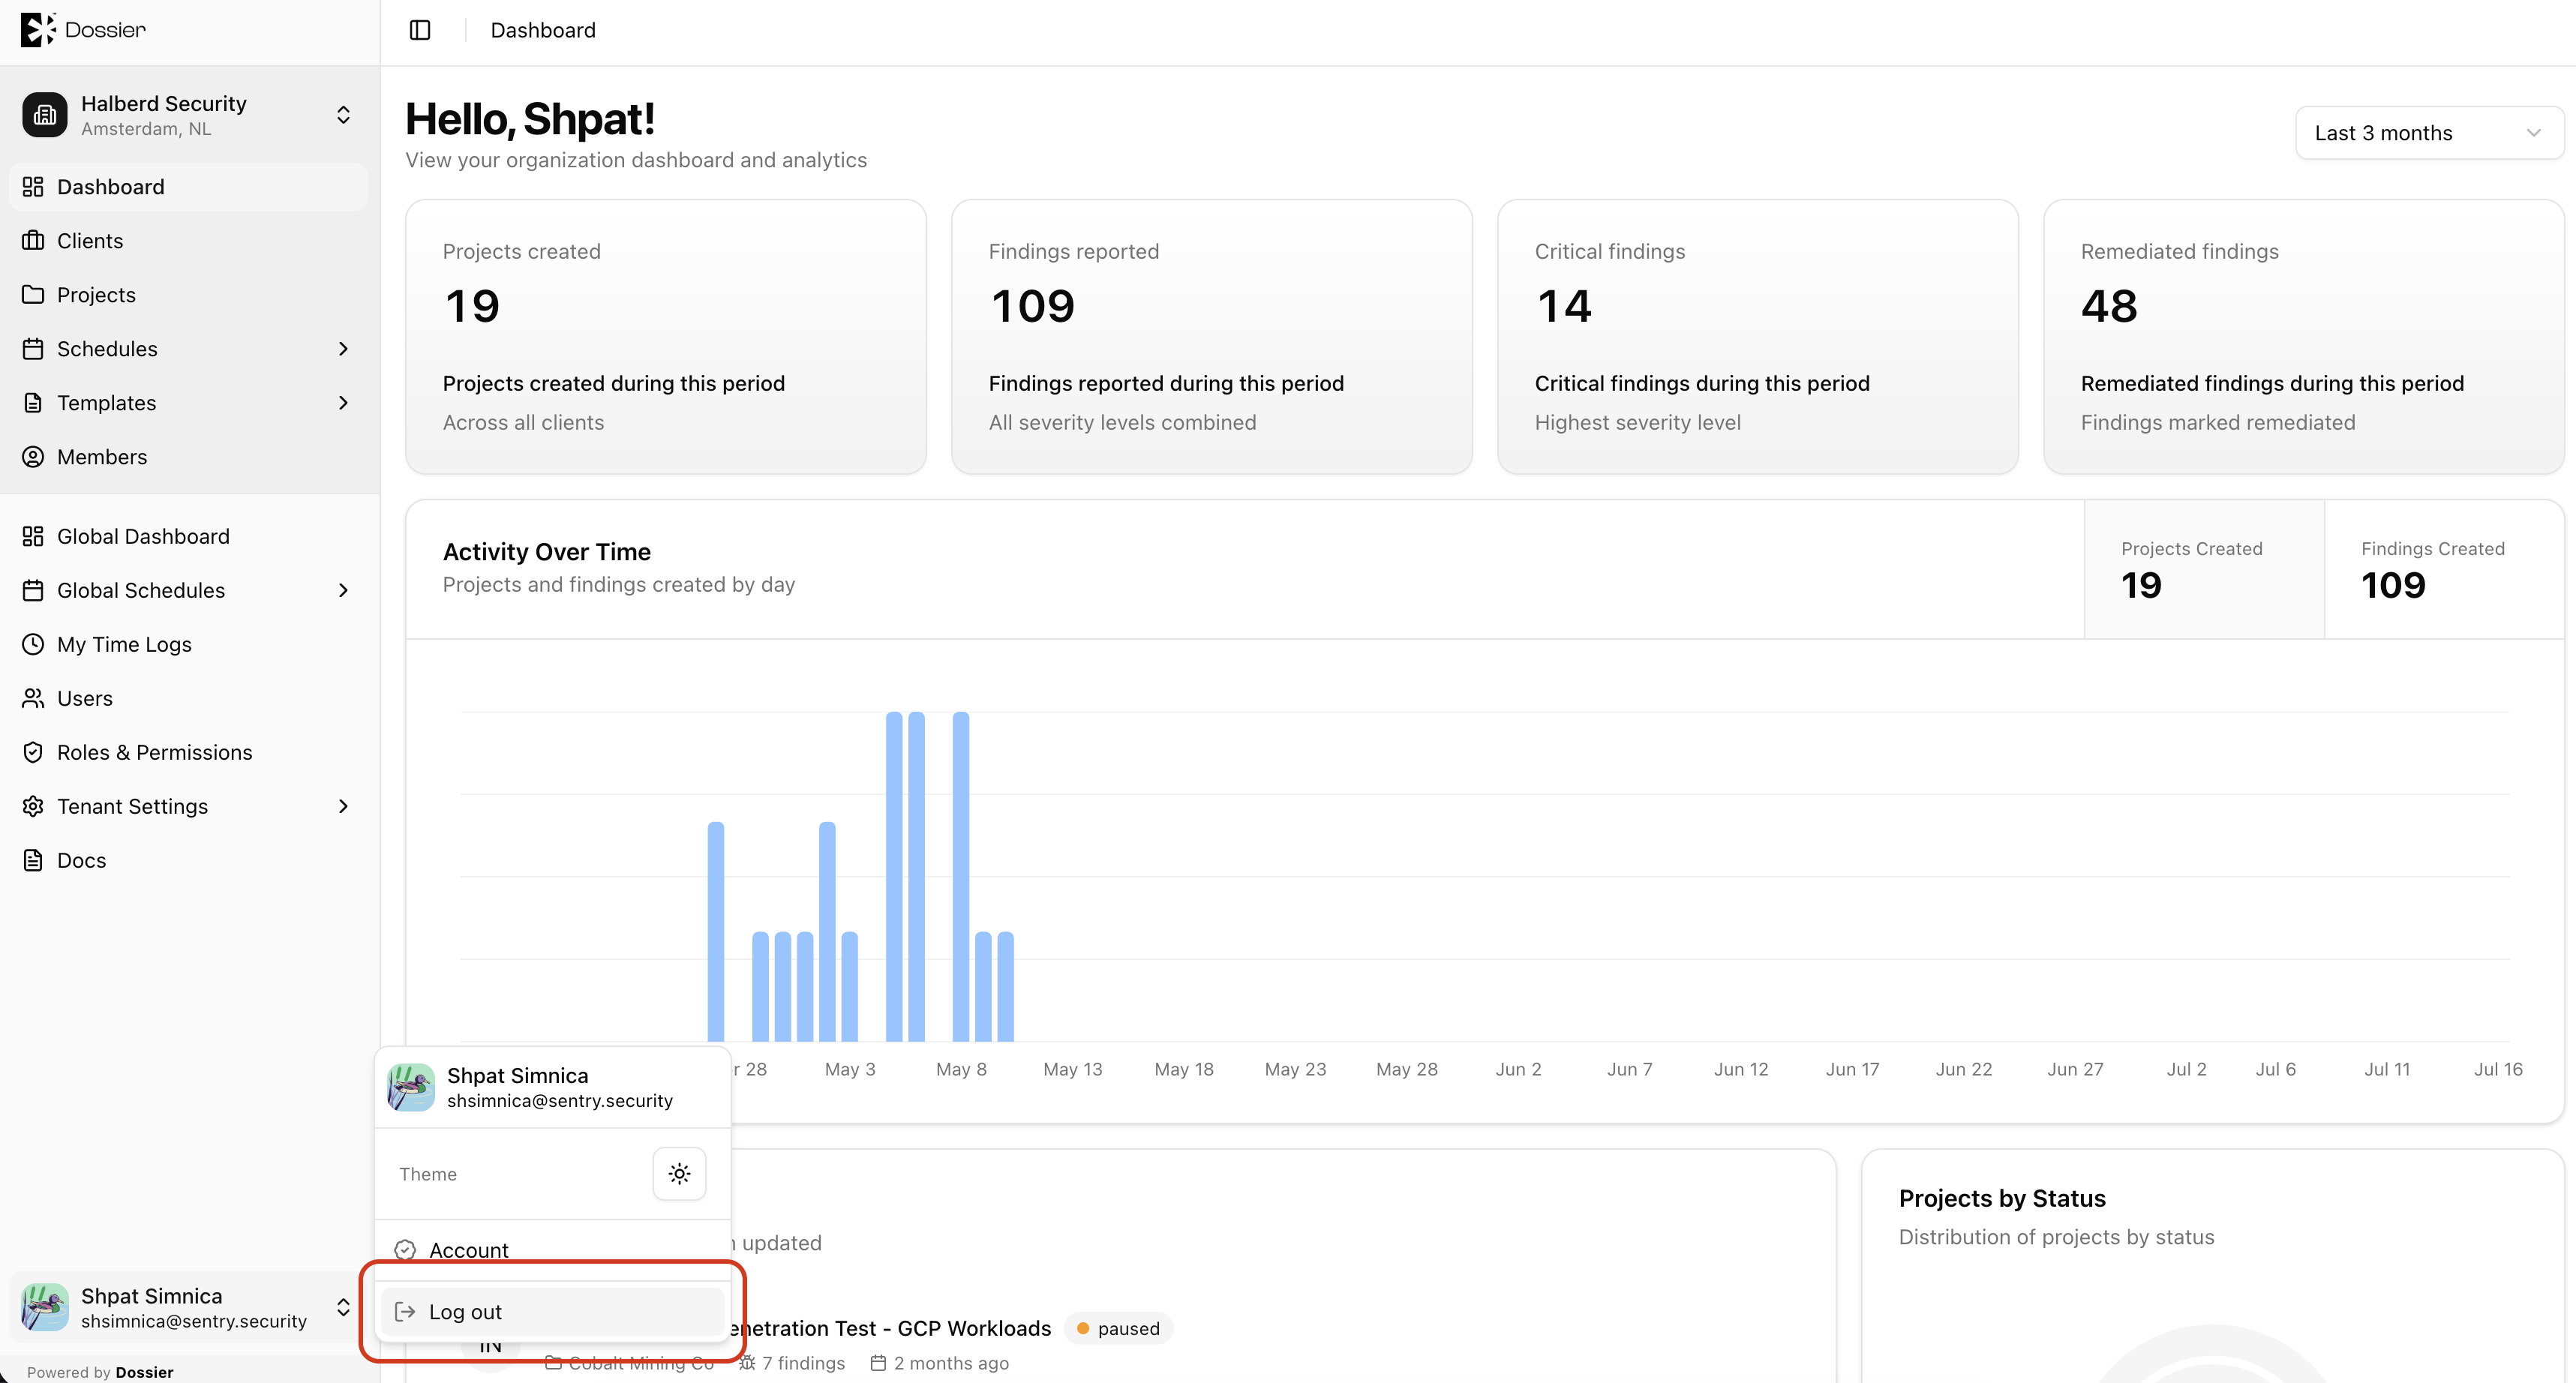Click the Shpat Simnica sidebar user button

point(189,1308)
